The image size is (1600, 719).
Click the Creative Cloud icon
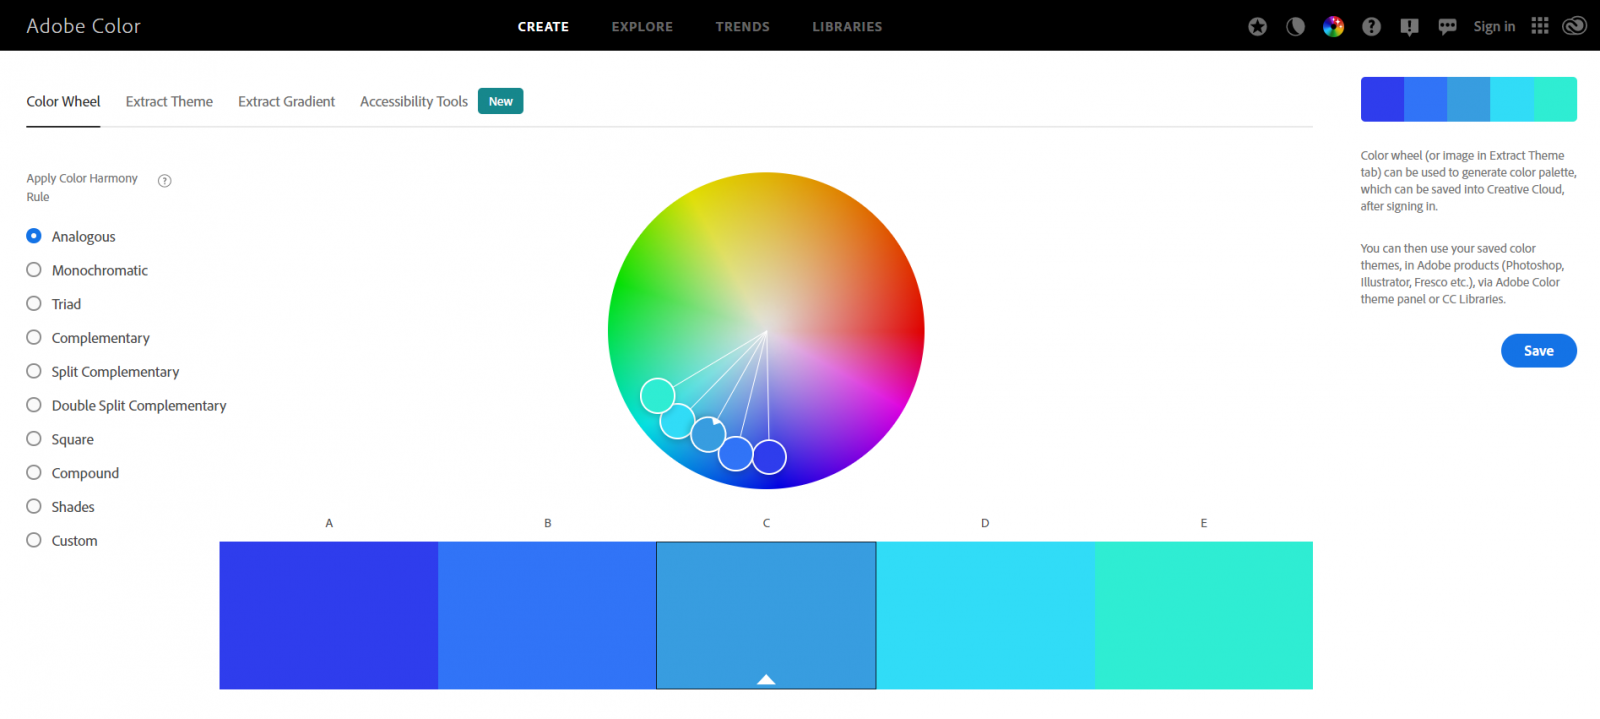point(1574,26)
